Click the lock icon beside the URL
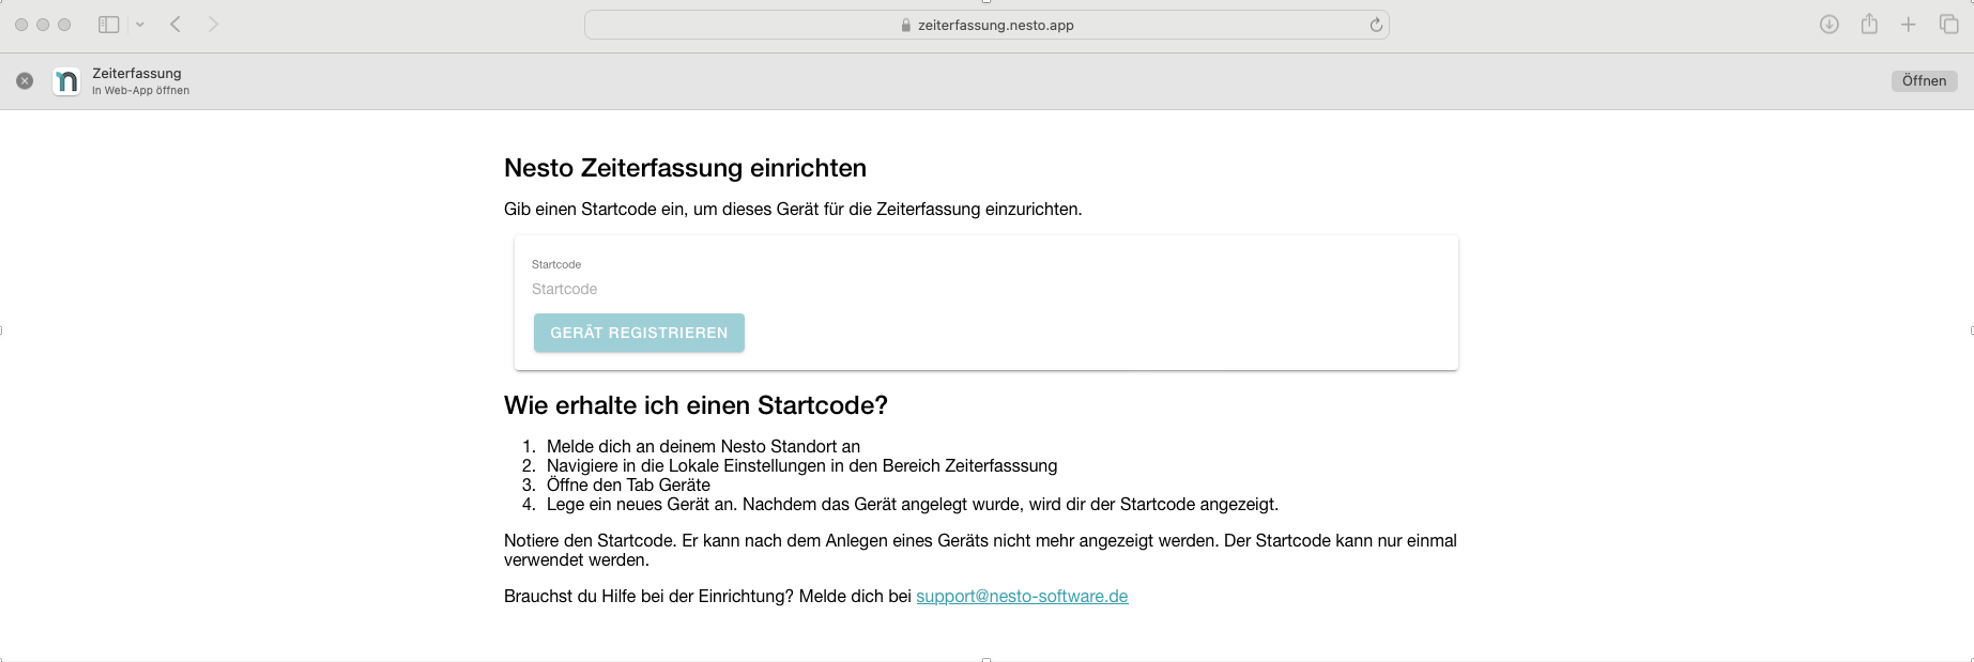Image resolution: width=1974 pixels, height=662 pixels. tap(905, 25)
